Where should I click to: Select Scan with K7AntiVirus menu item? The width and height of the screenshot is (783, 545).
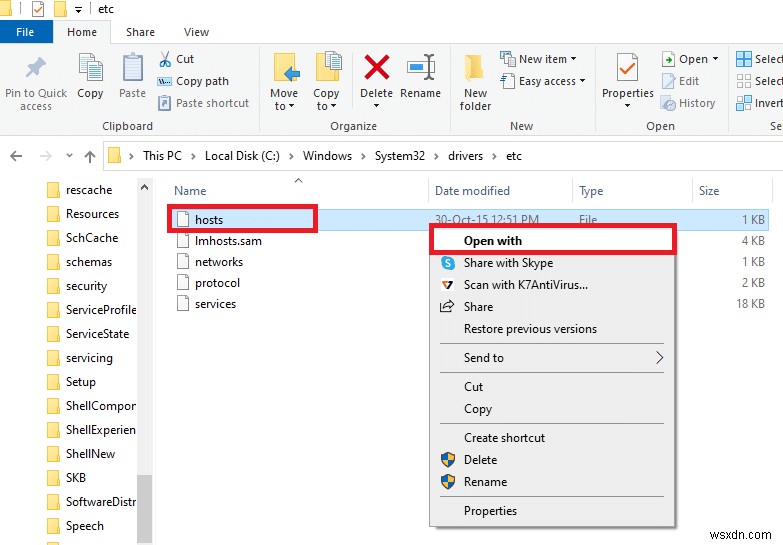pos(553,285)
